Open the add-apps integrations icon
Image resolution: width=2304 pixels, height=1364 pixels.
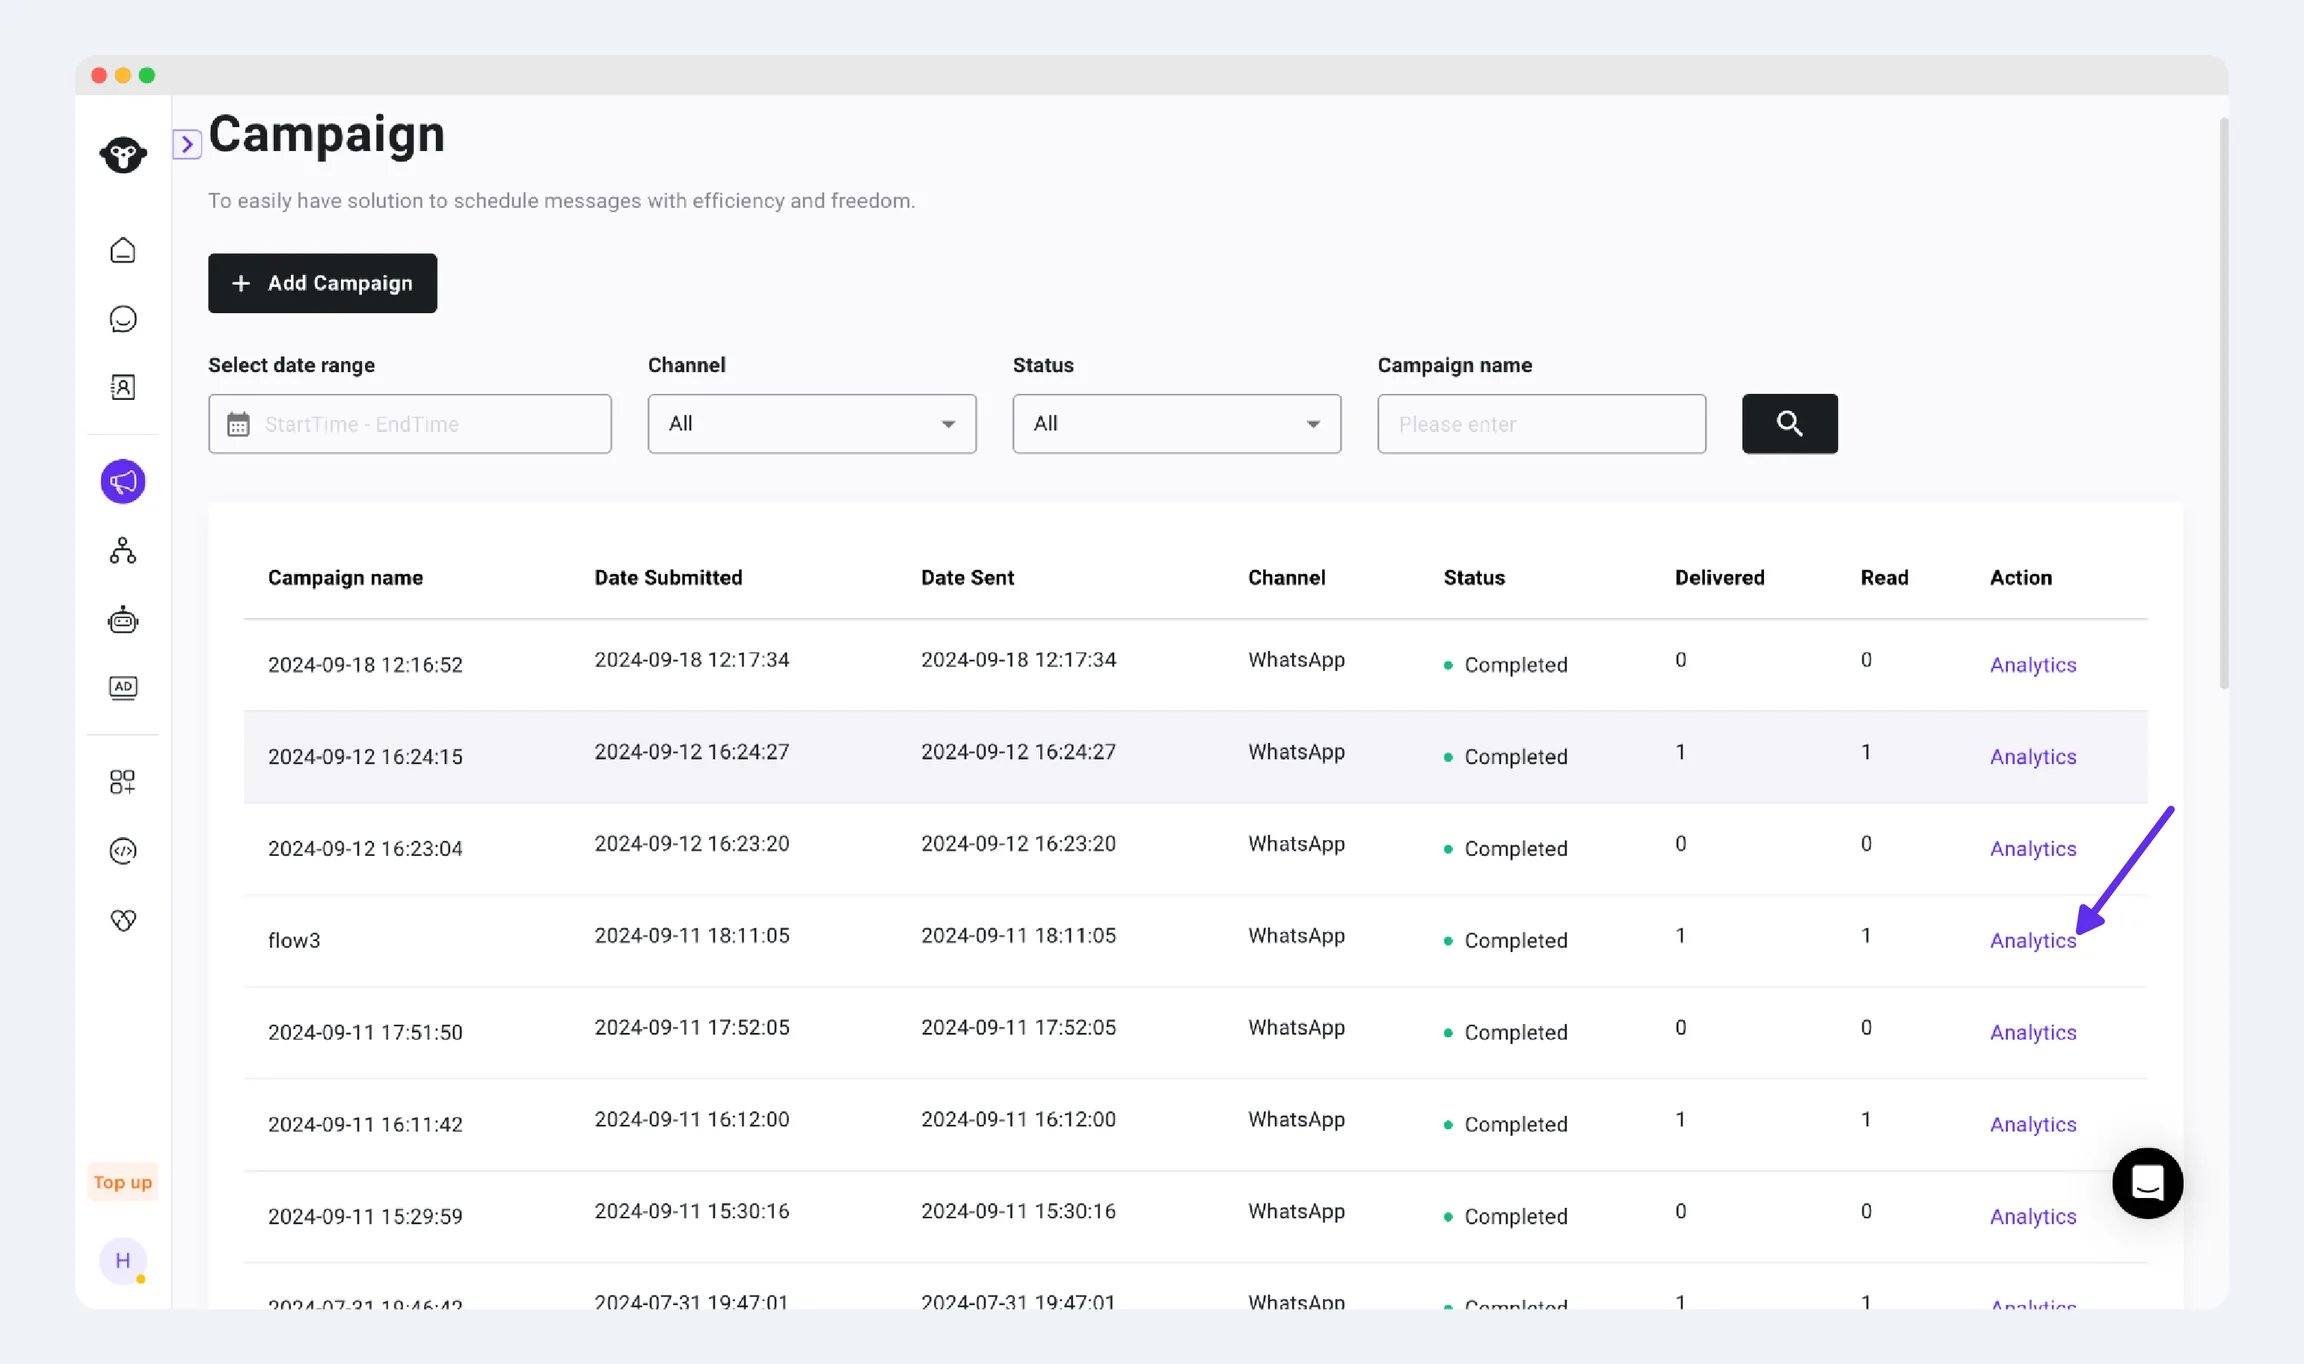(x=123, y=782)
